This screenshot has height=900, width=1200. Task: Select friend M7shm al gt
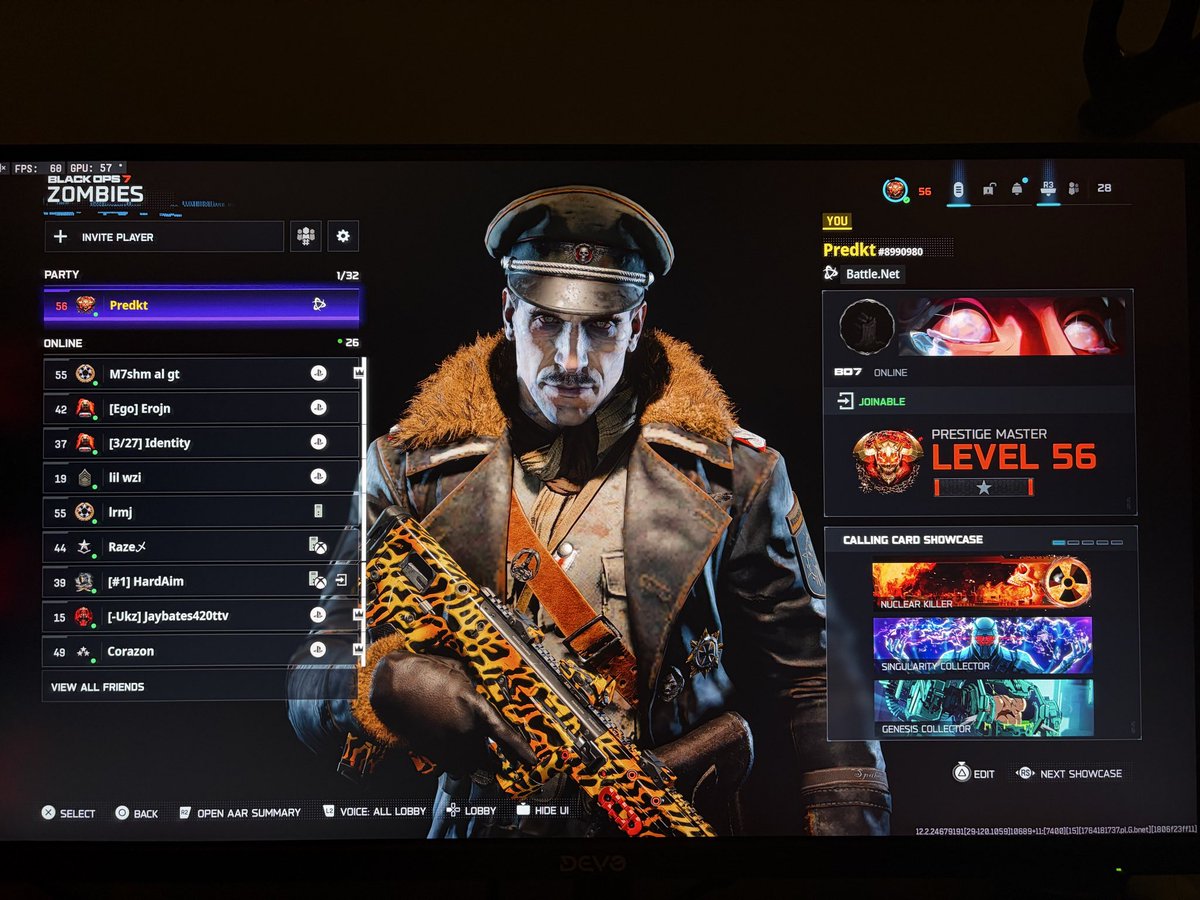point(201,373)
